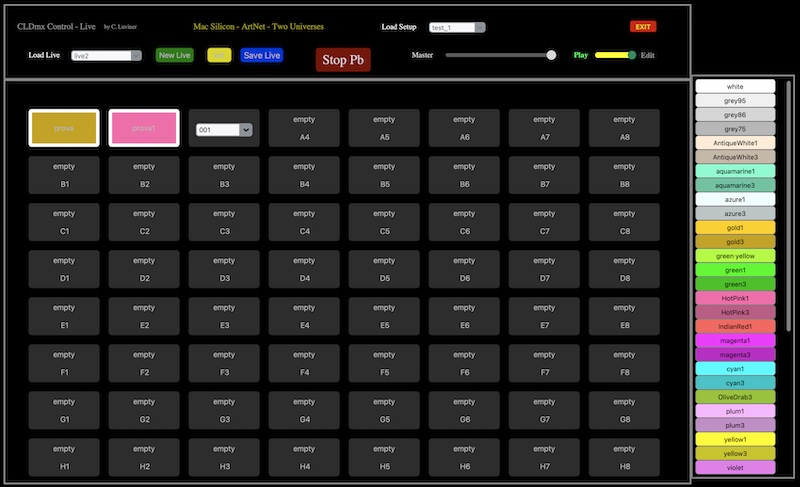Select the azure3 color swatch

point(735,213)
